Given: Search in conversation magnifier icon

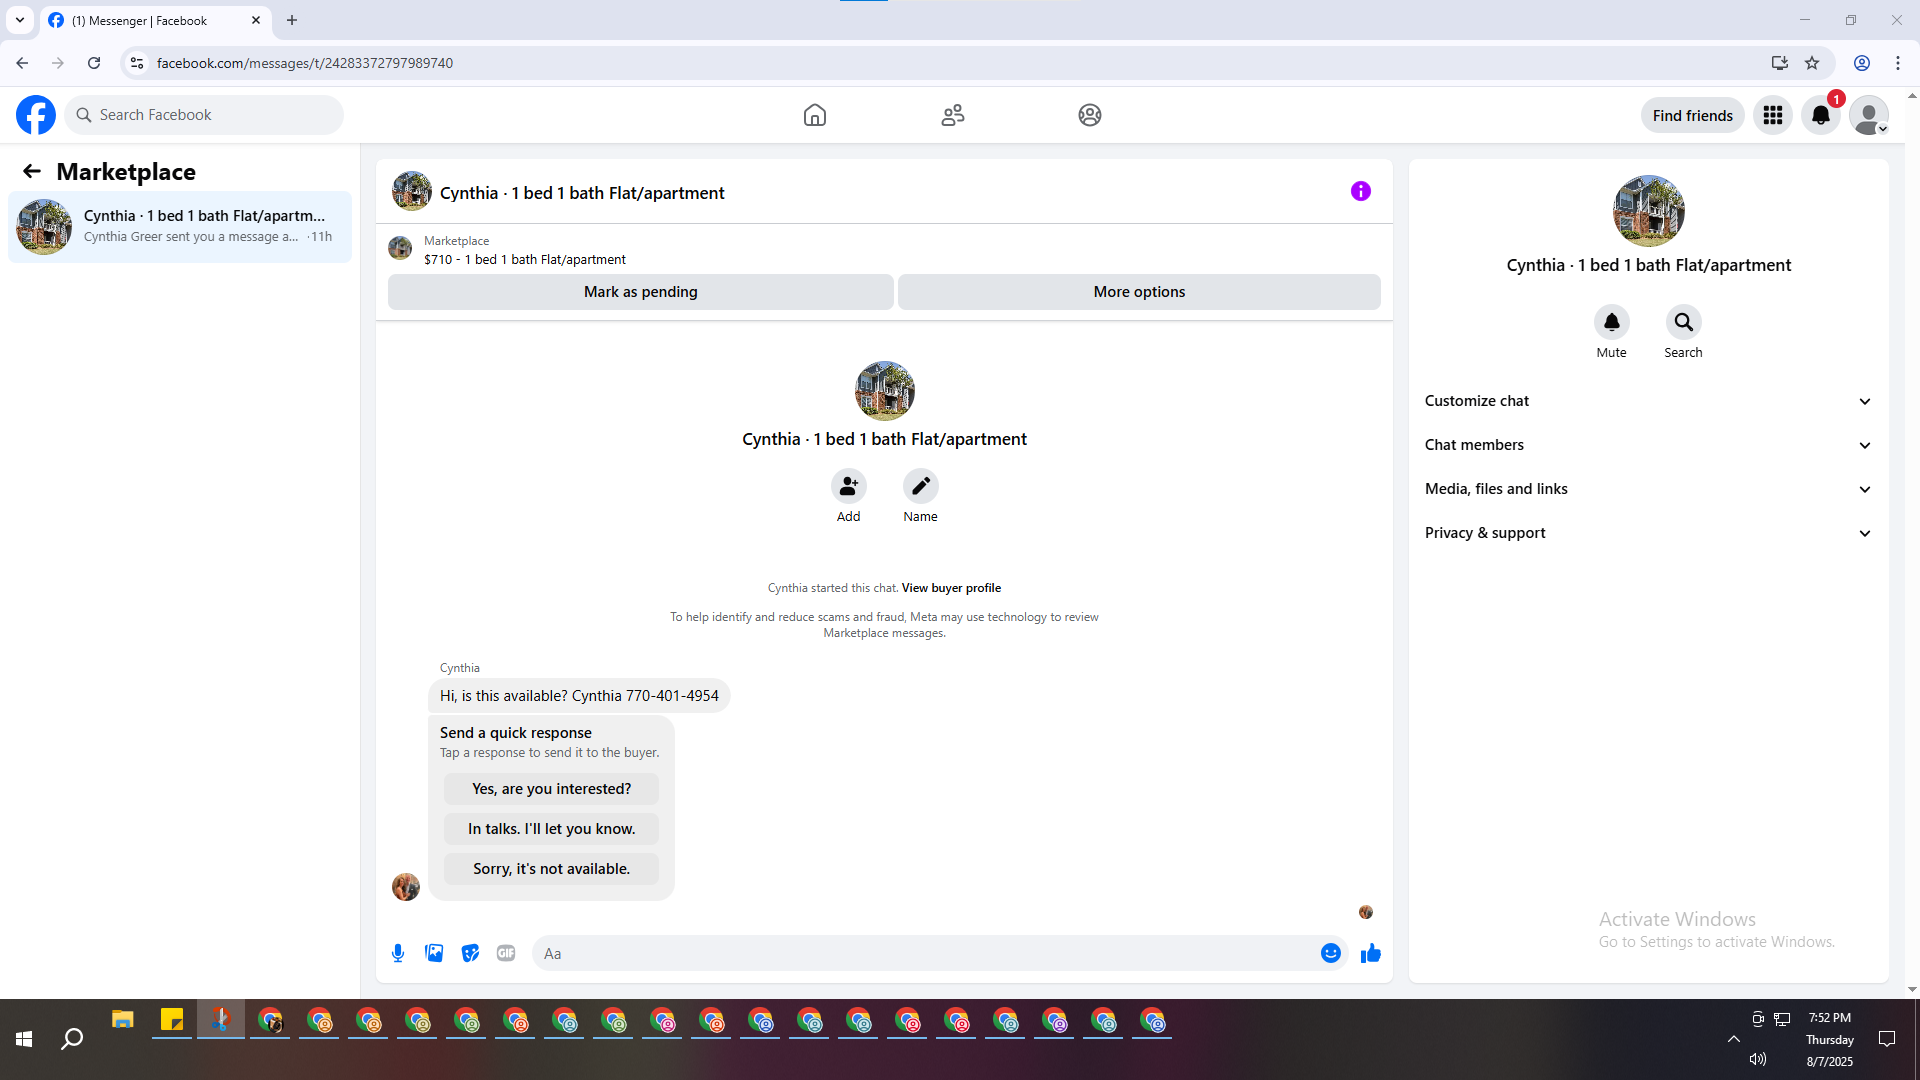Looking at the screenshot, I should click(x=1684, y=322).
